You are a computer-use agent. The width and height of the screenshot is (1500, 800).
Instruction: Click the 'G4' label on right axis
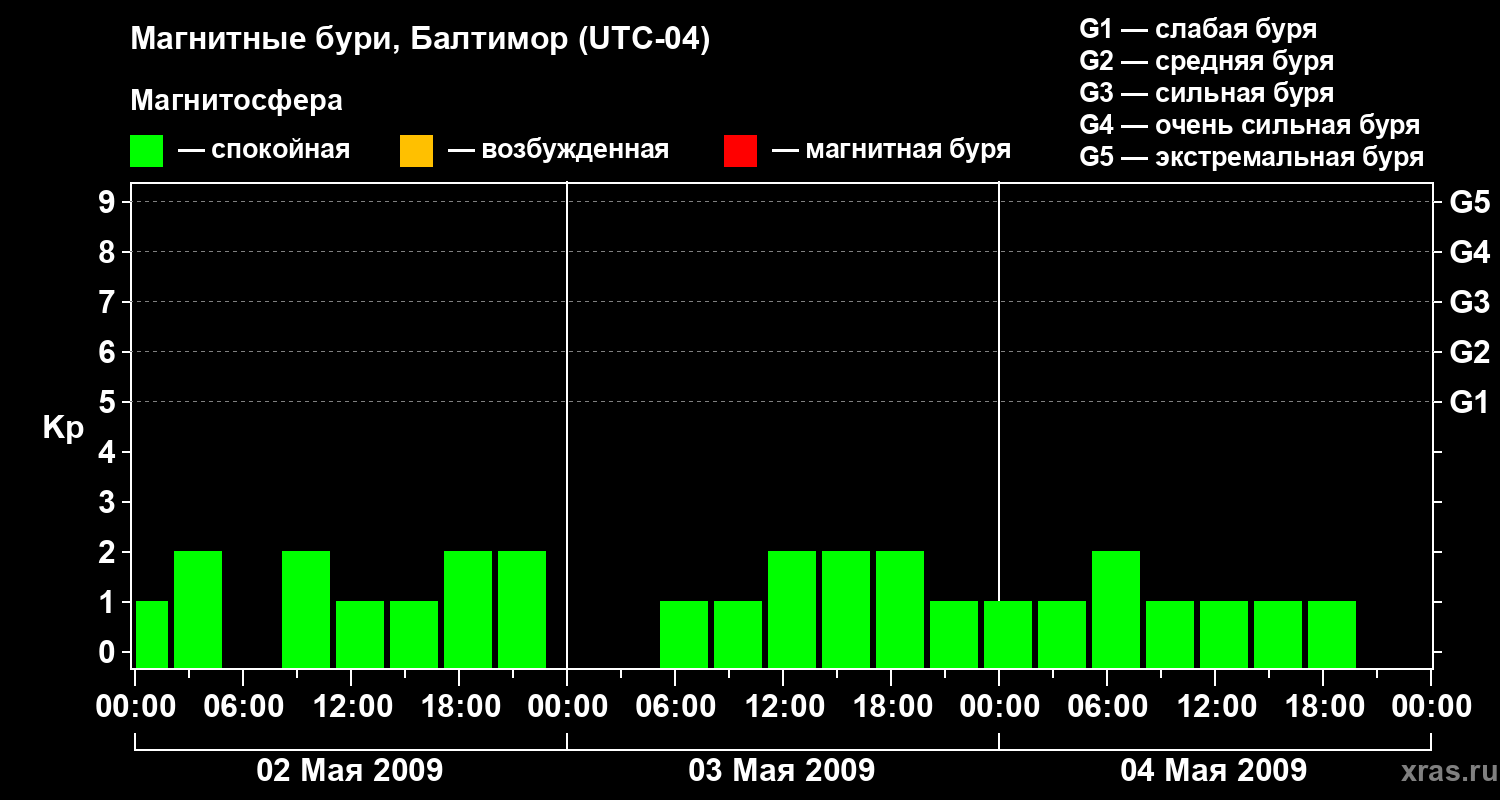(1470, 252)
